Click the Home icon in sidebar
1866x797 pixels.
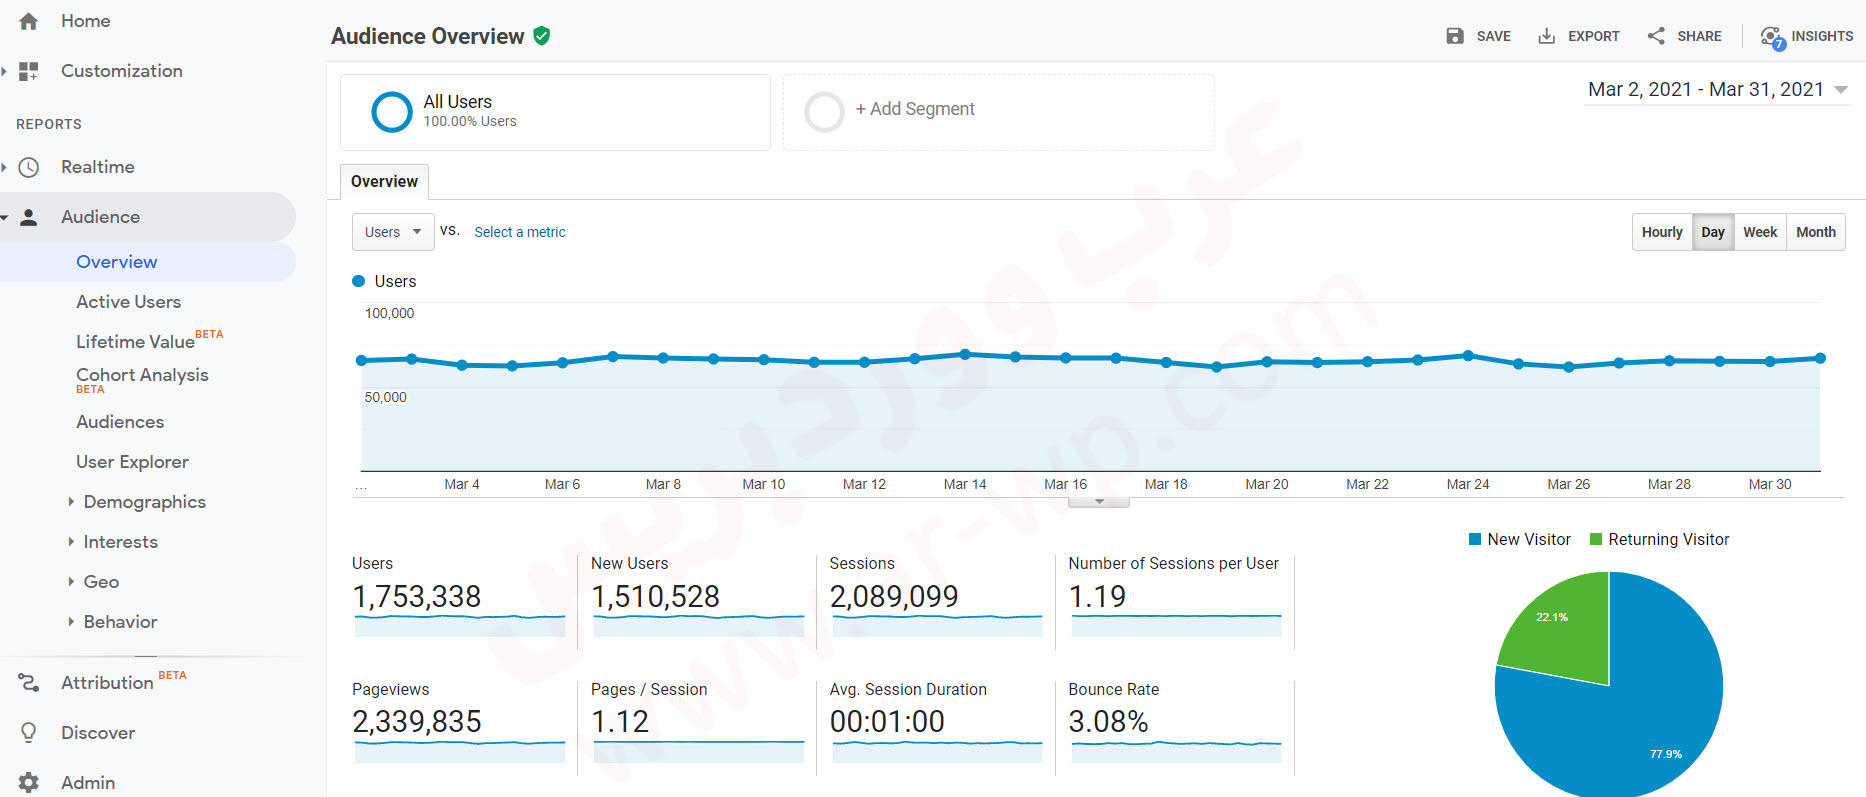point(29,21)
